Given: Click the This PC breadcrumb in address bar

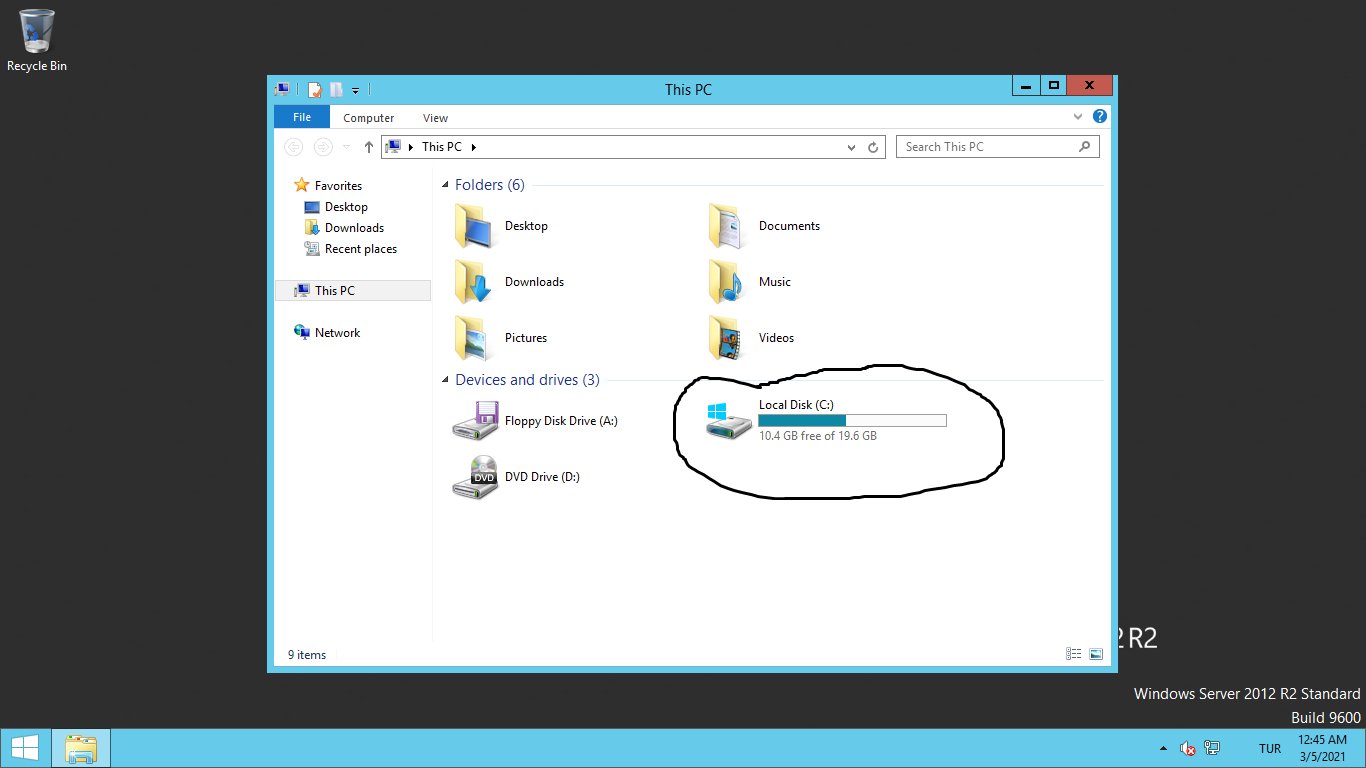Looking at the screenshot, I should [441, 147].
